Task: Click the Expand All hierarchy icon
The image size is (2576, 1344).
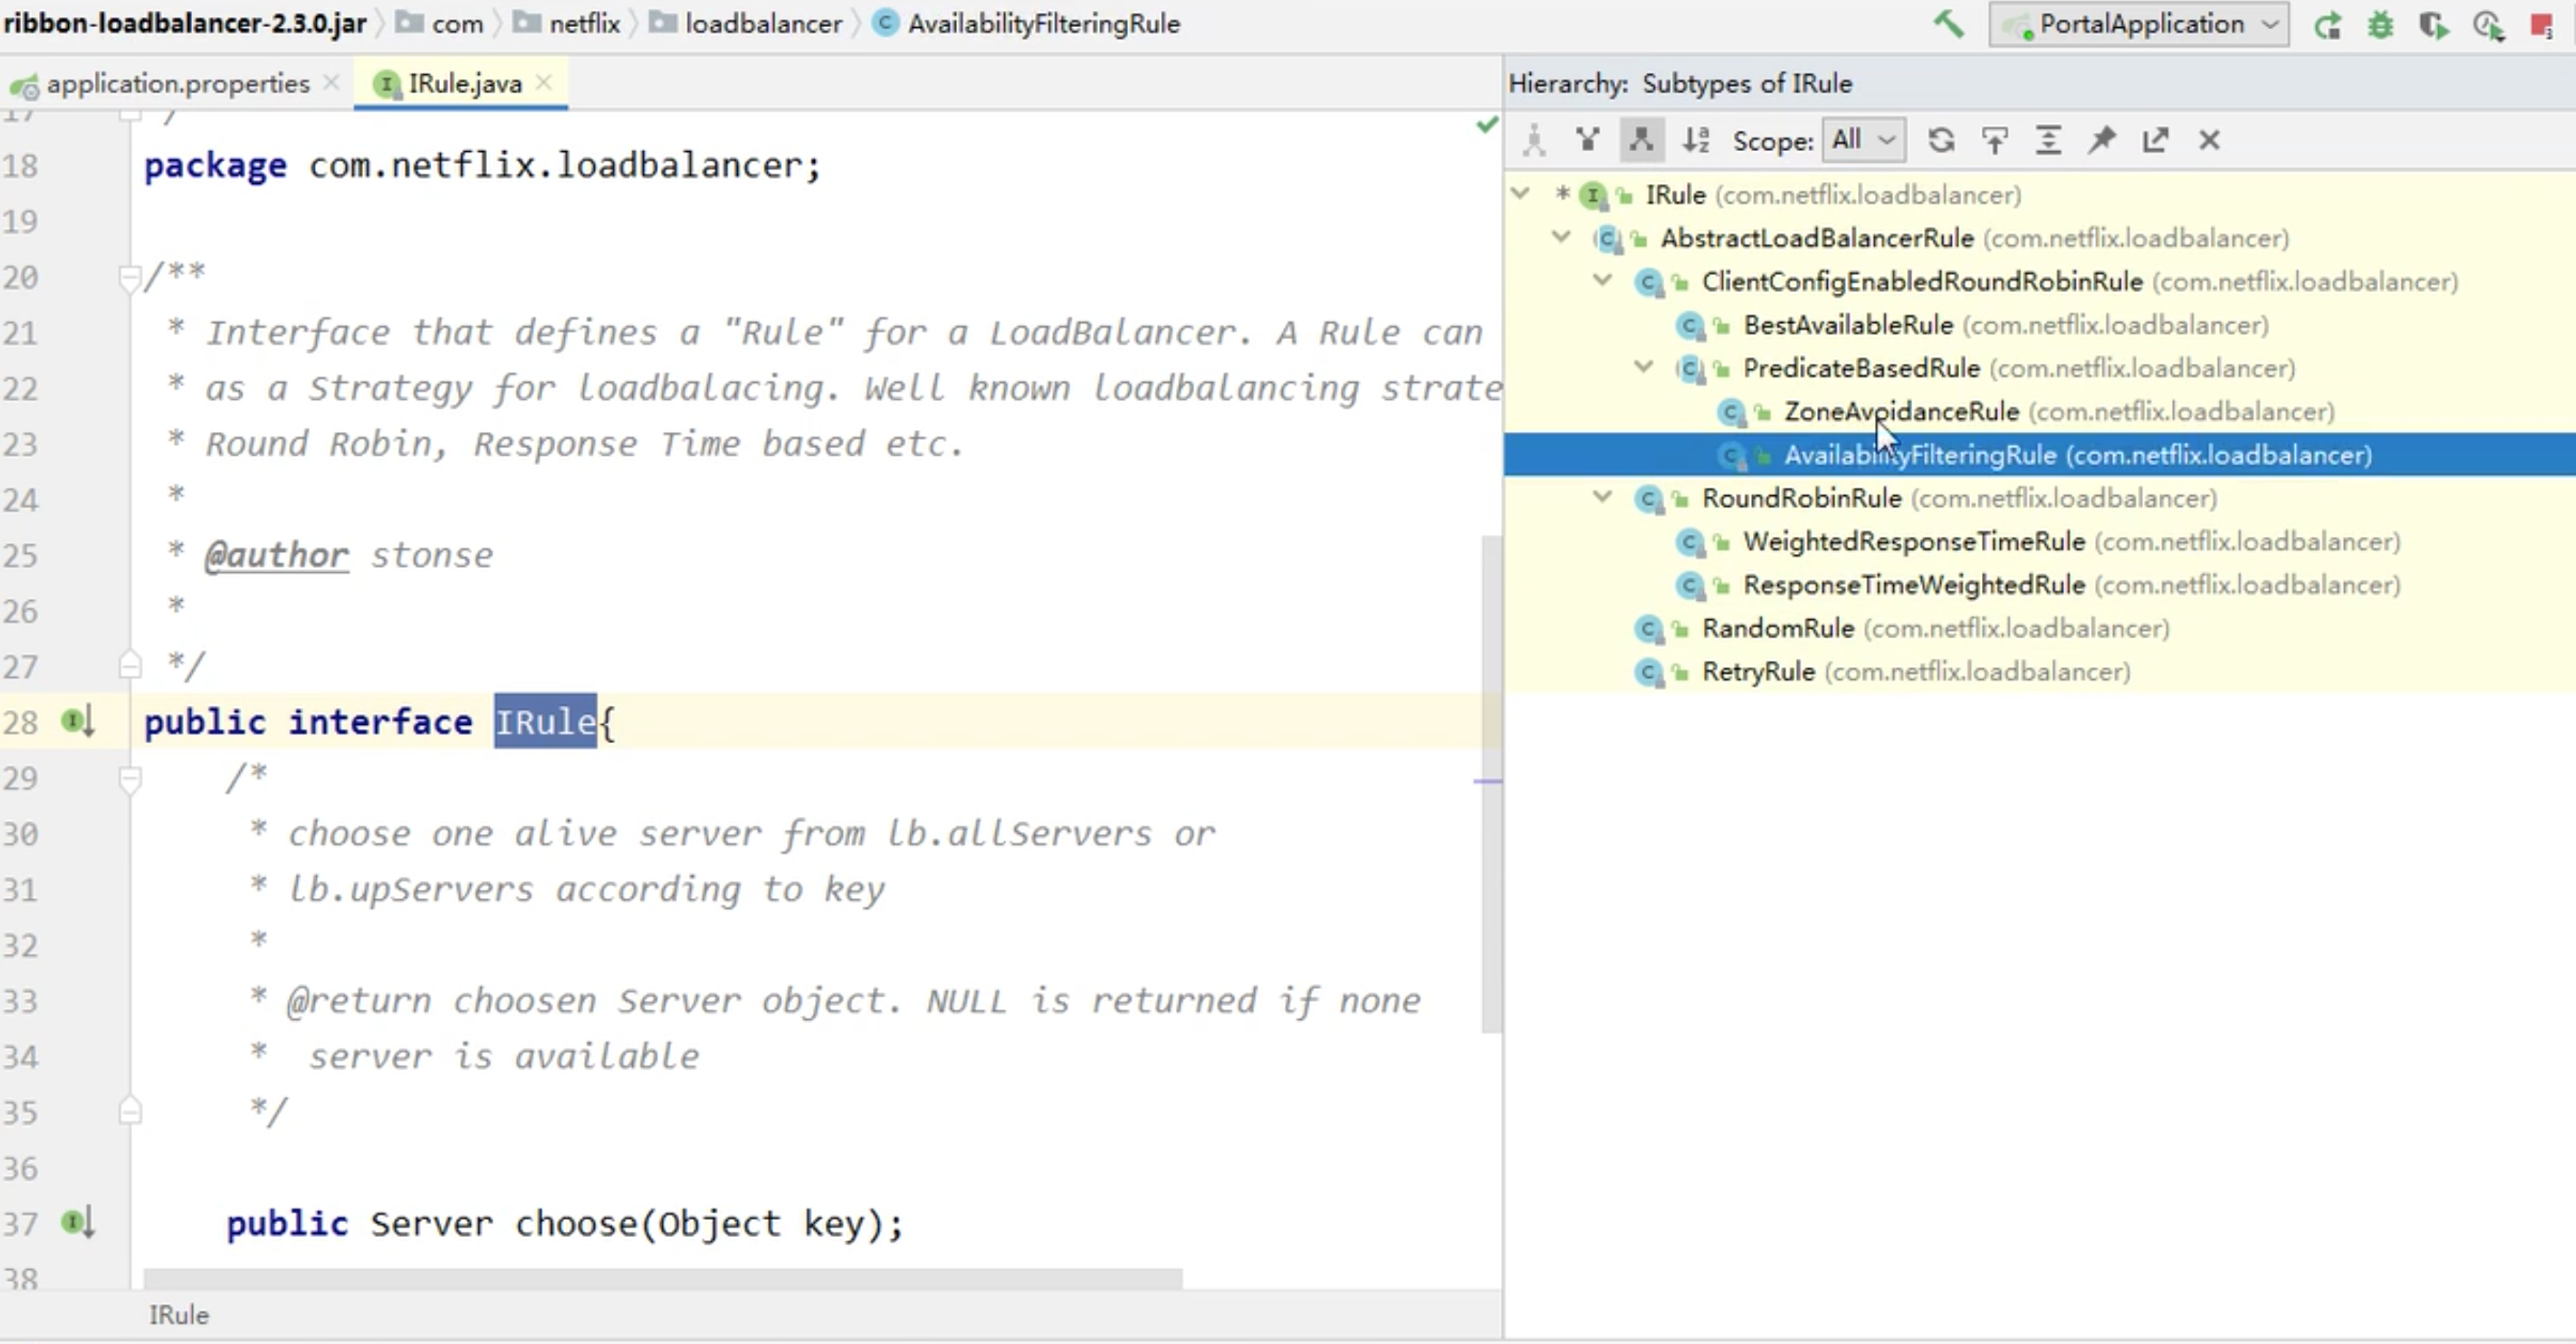Action: tap(2048, 140)
